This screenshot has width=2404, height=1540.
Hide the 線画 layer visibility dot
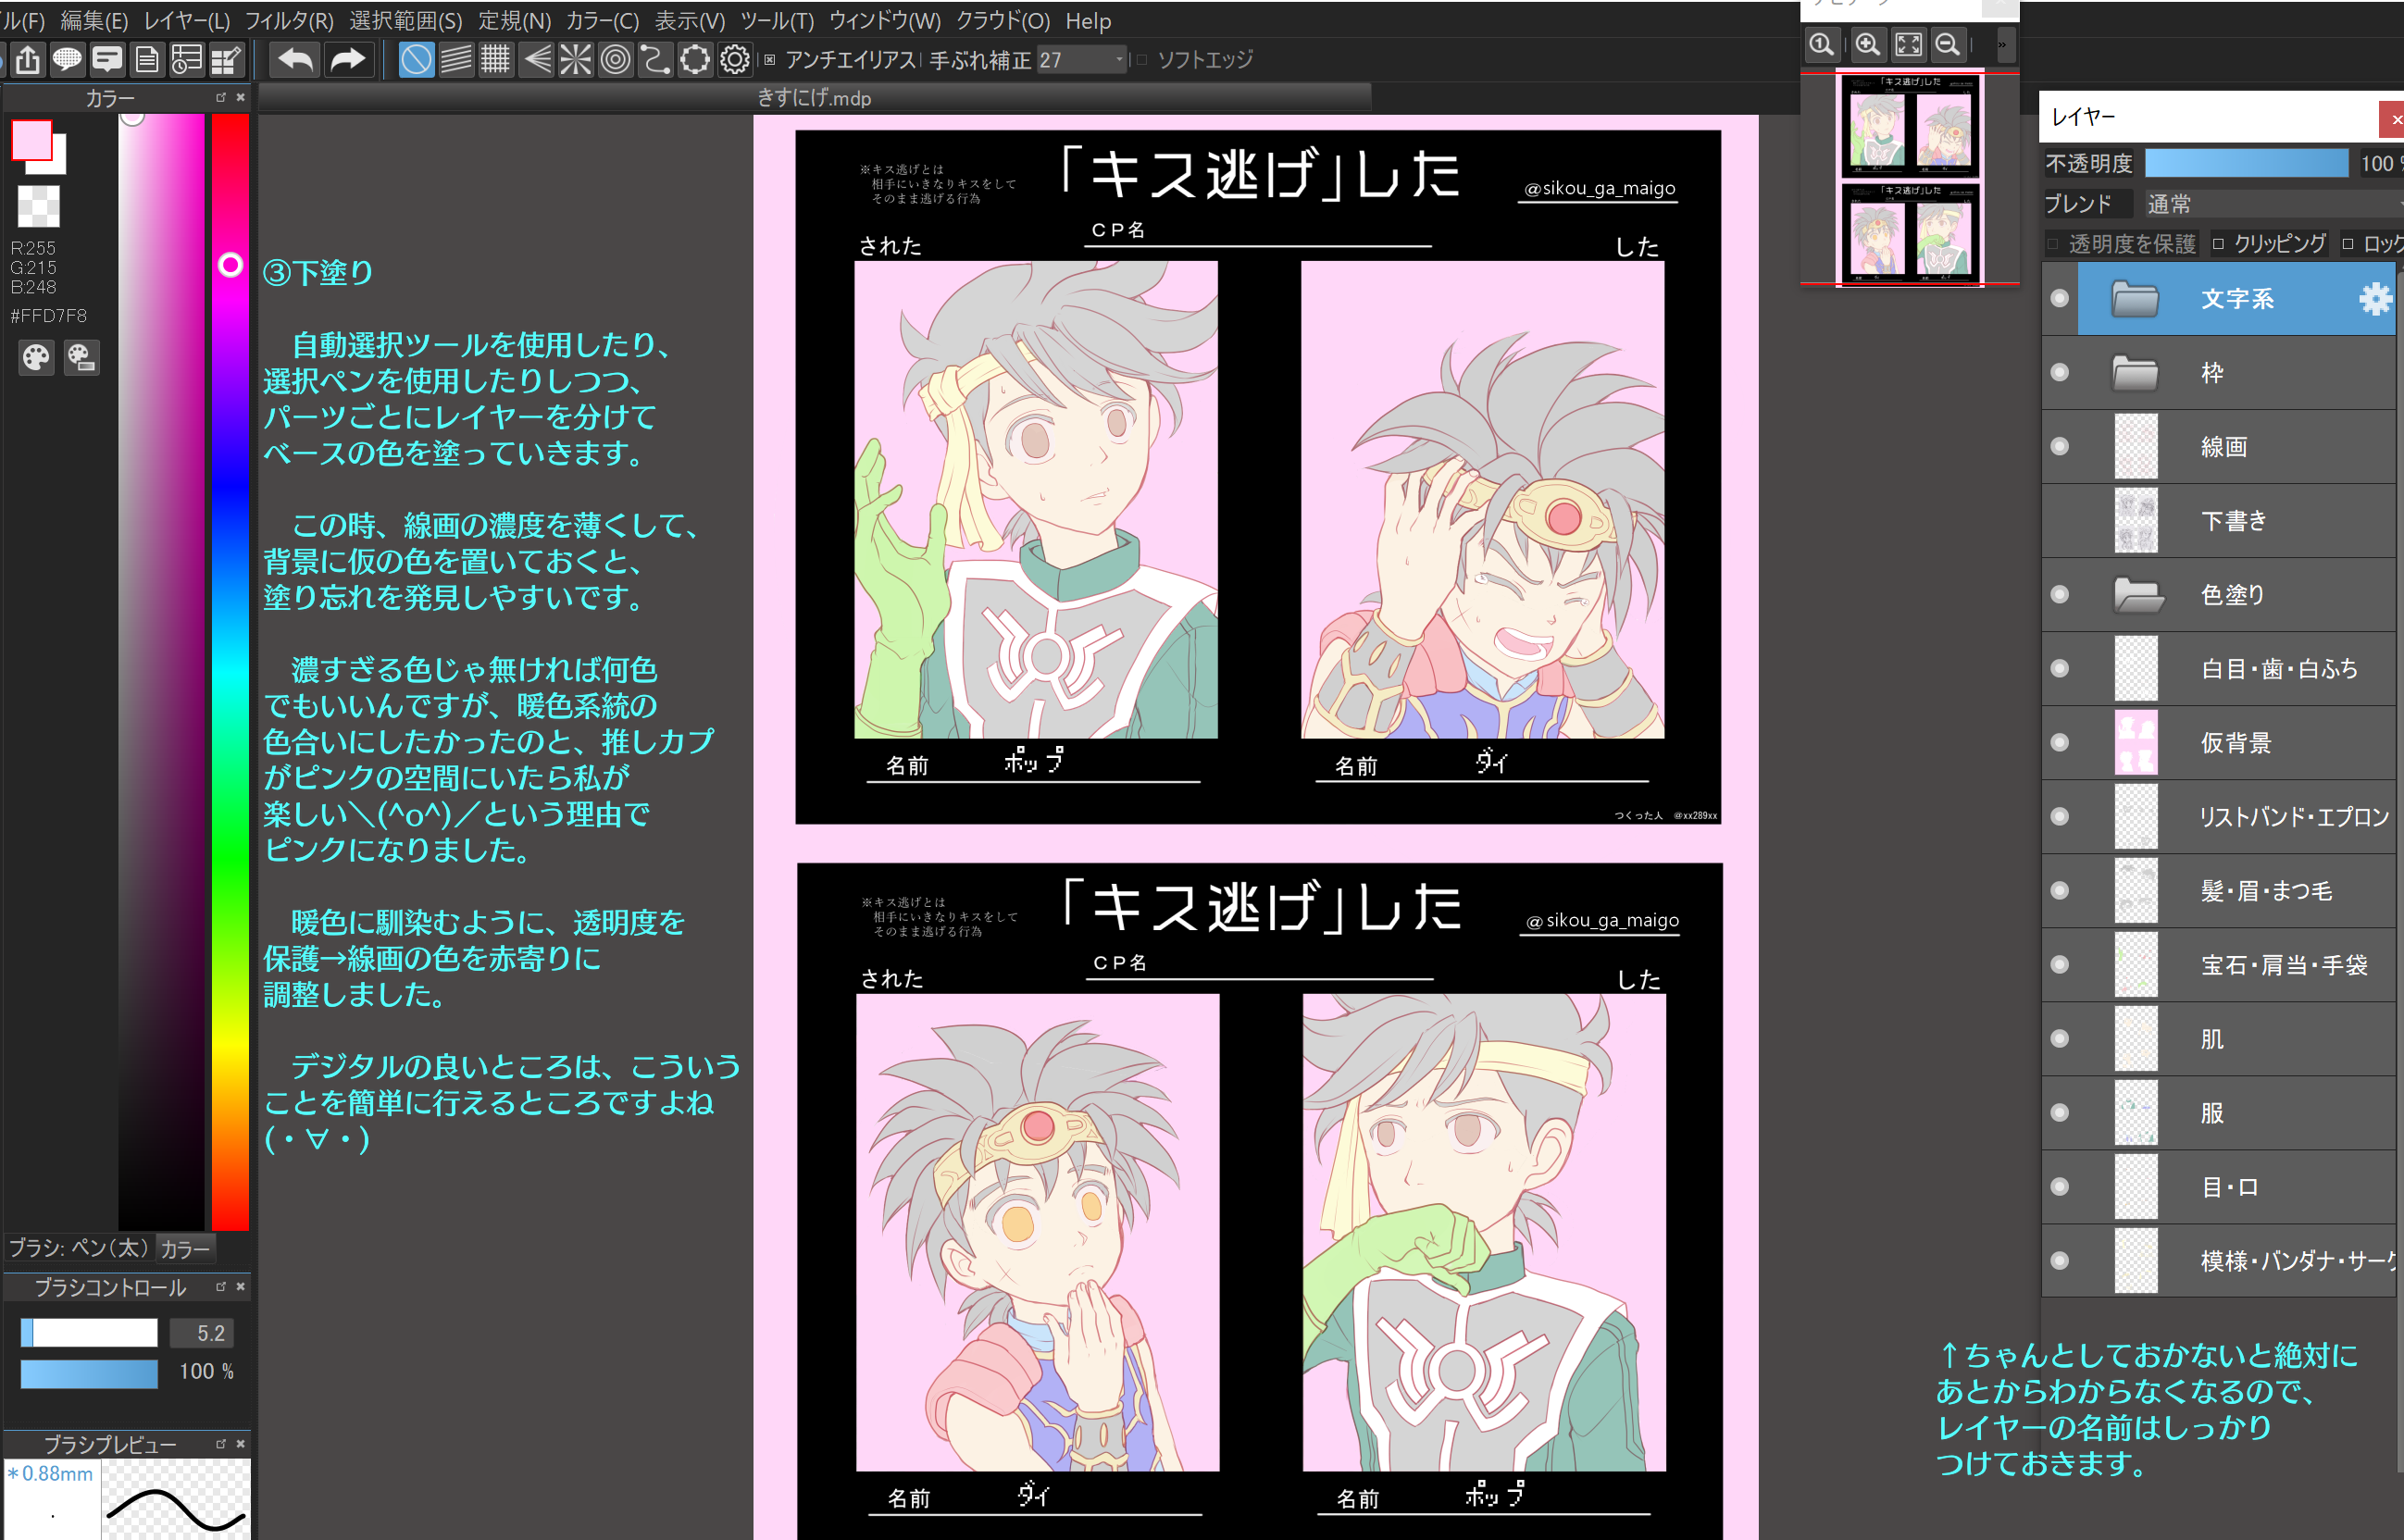[x=2059, y=446]
